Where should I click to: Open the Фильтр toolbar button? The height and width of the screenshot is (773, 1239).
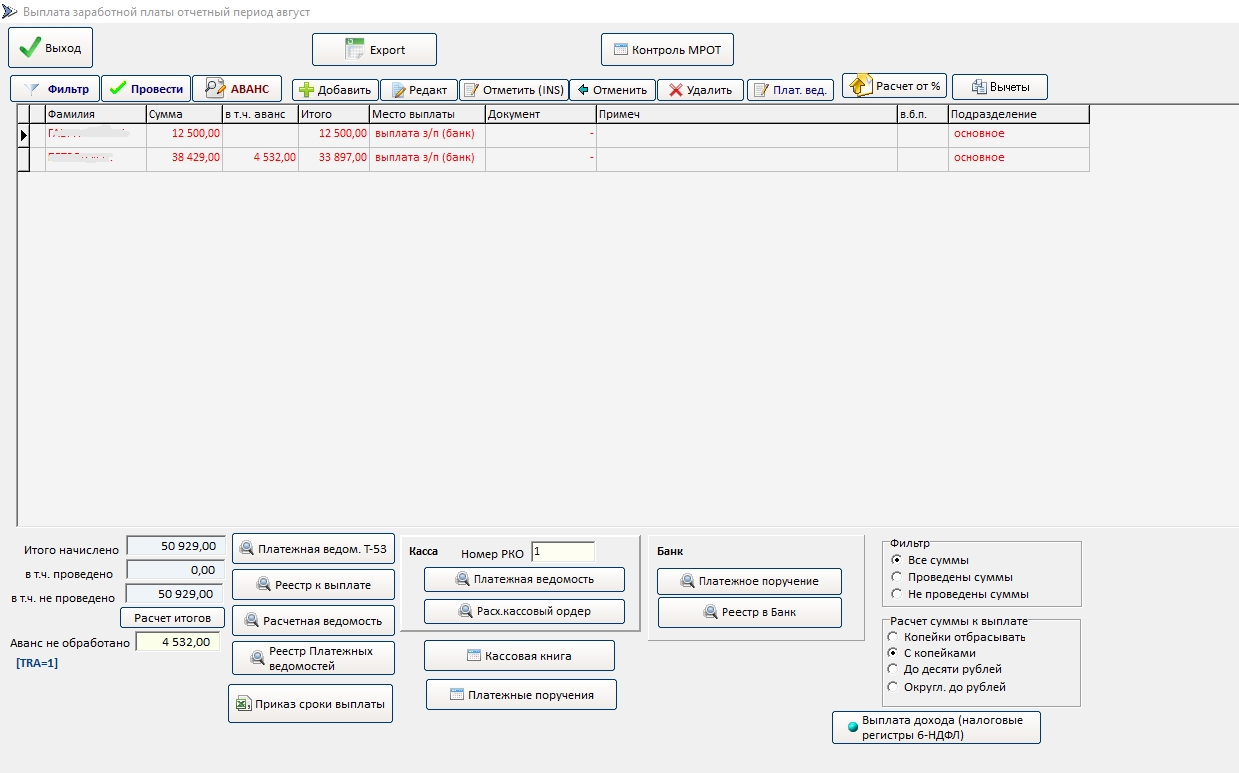[55, 89]
